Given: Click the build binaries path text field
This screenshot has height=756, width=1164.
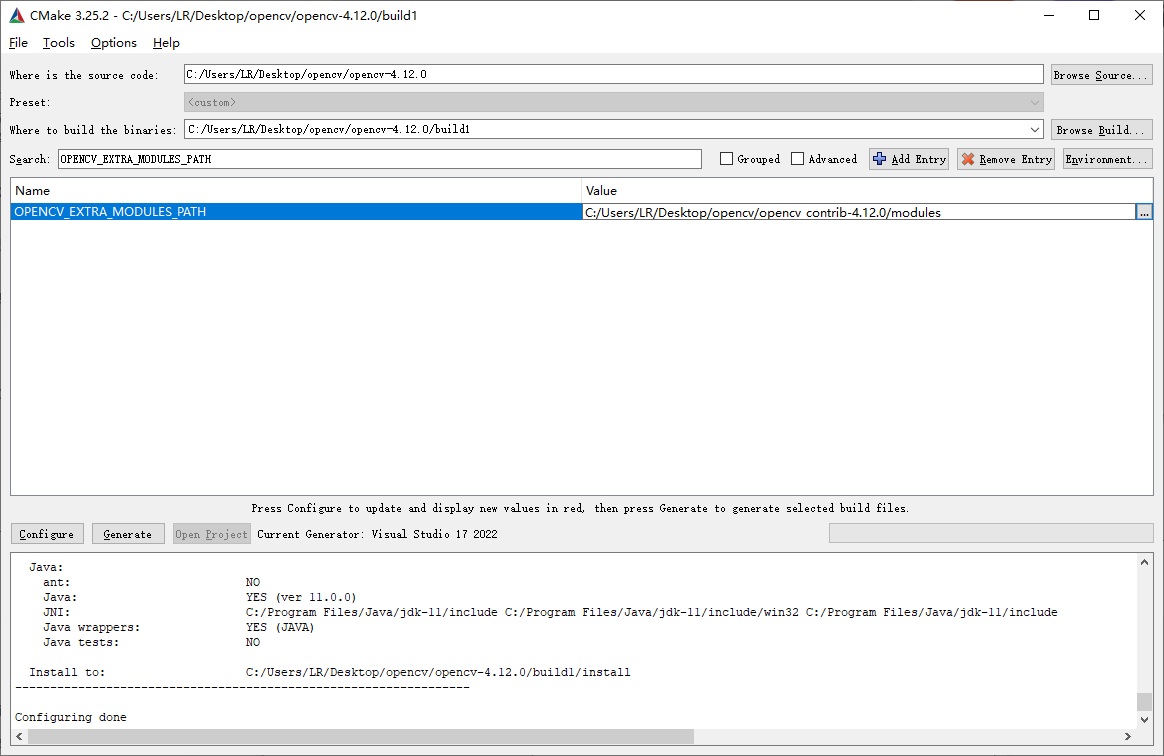Looking at the screenshot, I should (x=605, y=129).
